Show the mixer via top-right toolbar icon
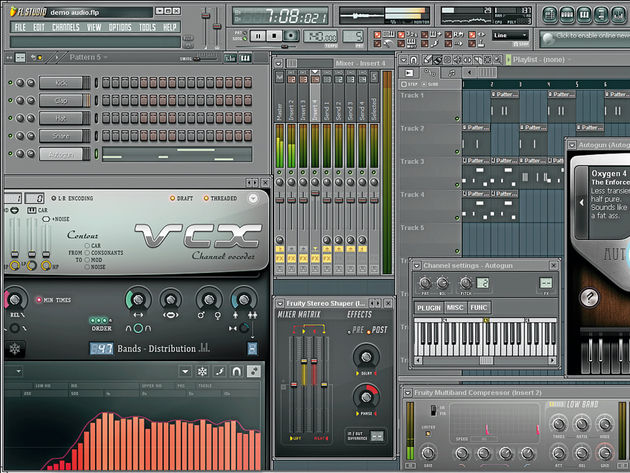630x473 pixels. click(618, 15)
